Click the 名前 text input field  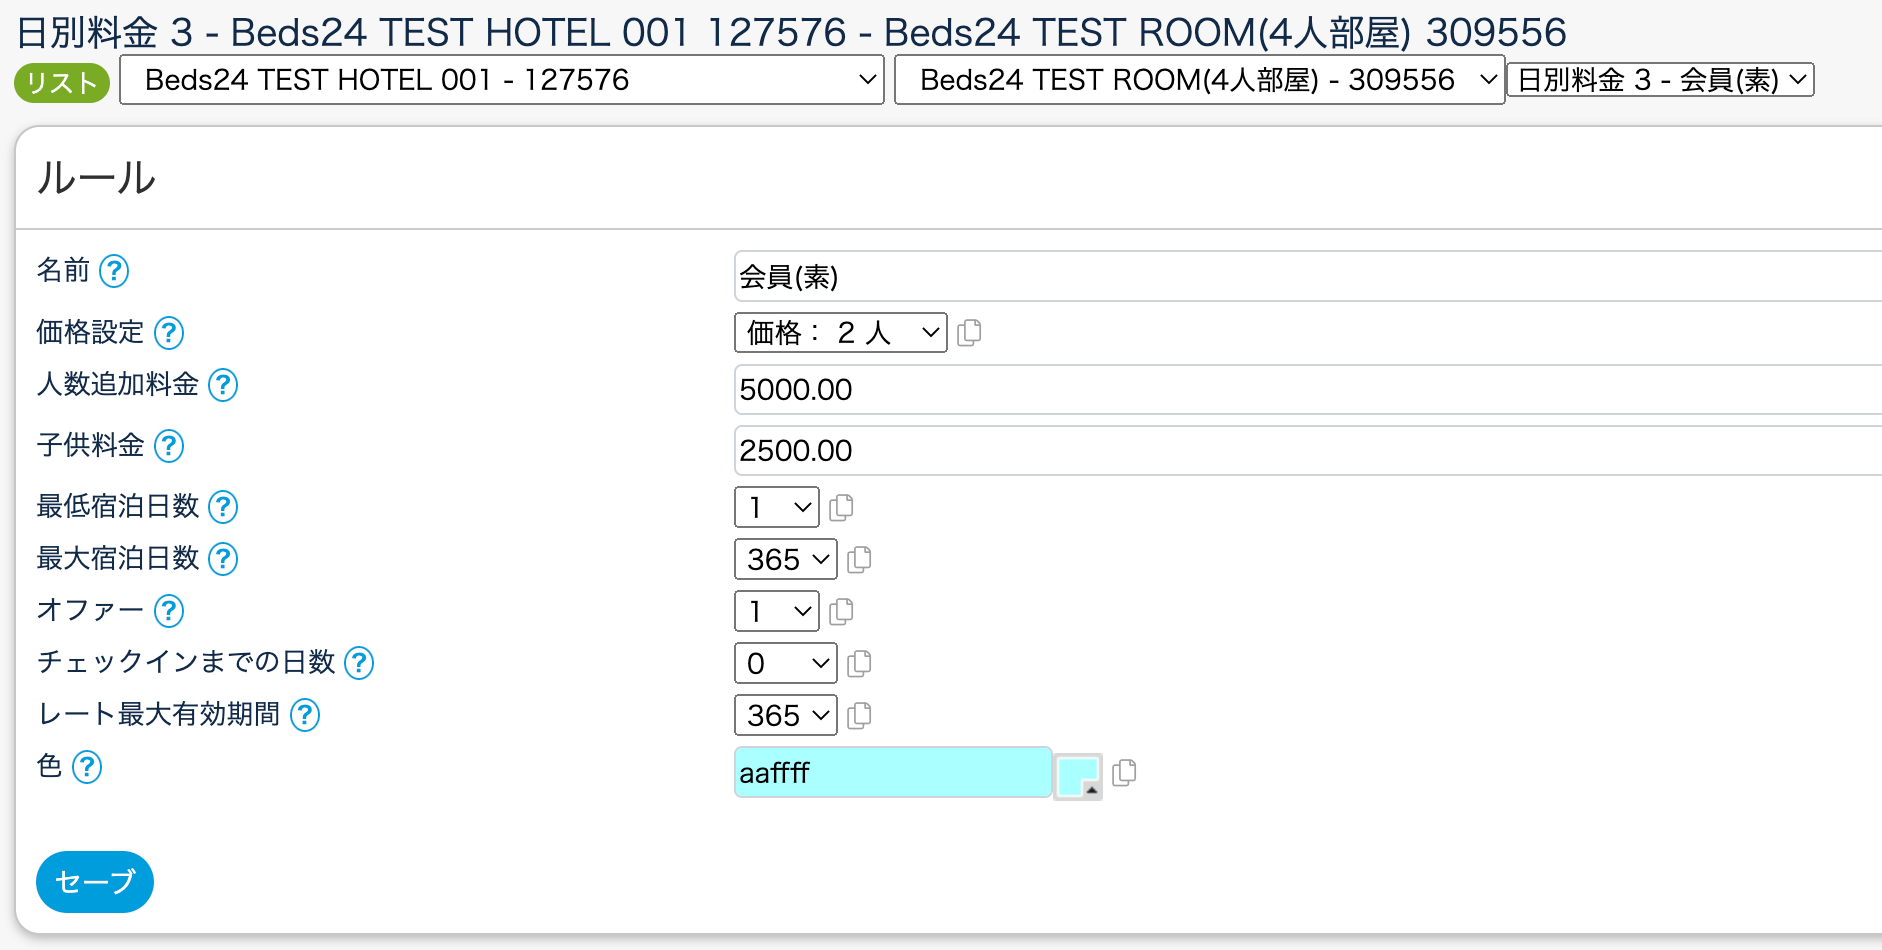pos(1300,277)
